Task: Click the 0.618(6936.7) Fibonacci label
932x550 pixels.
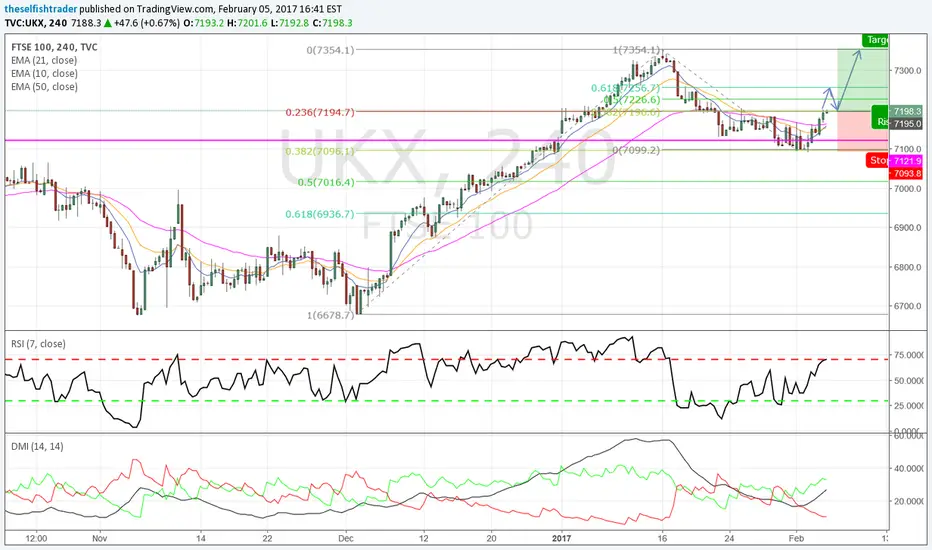Action: tap(320, 214)
